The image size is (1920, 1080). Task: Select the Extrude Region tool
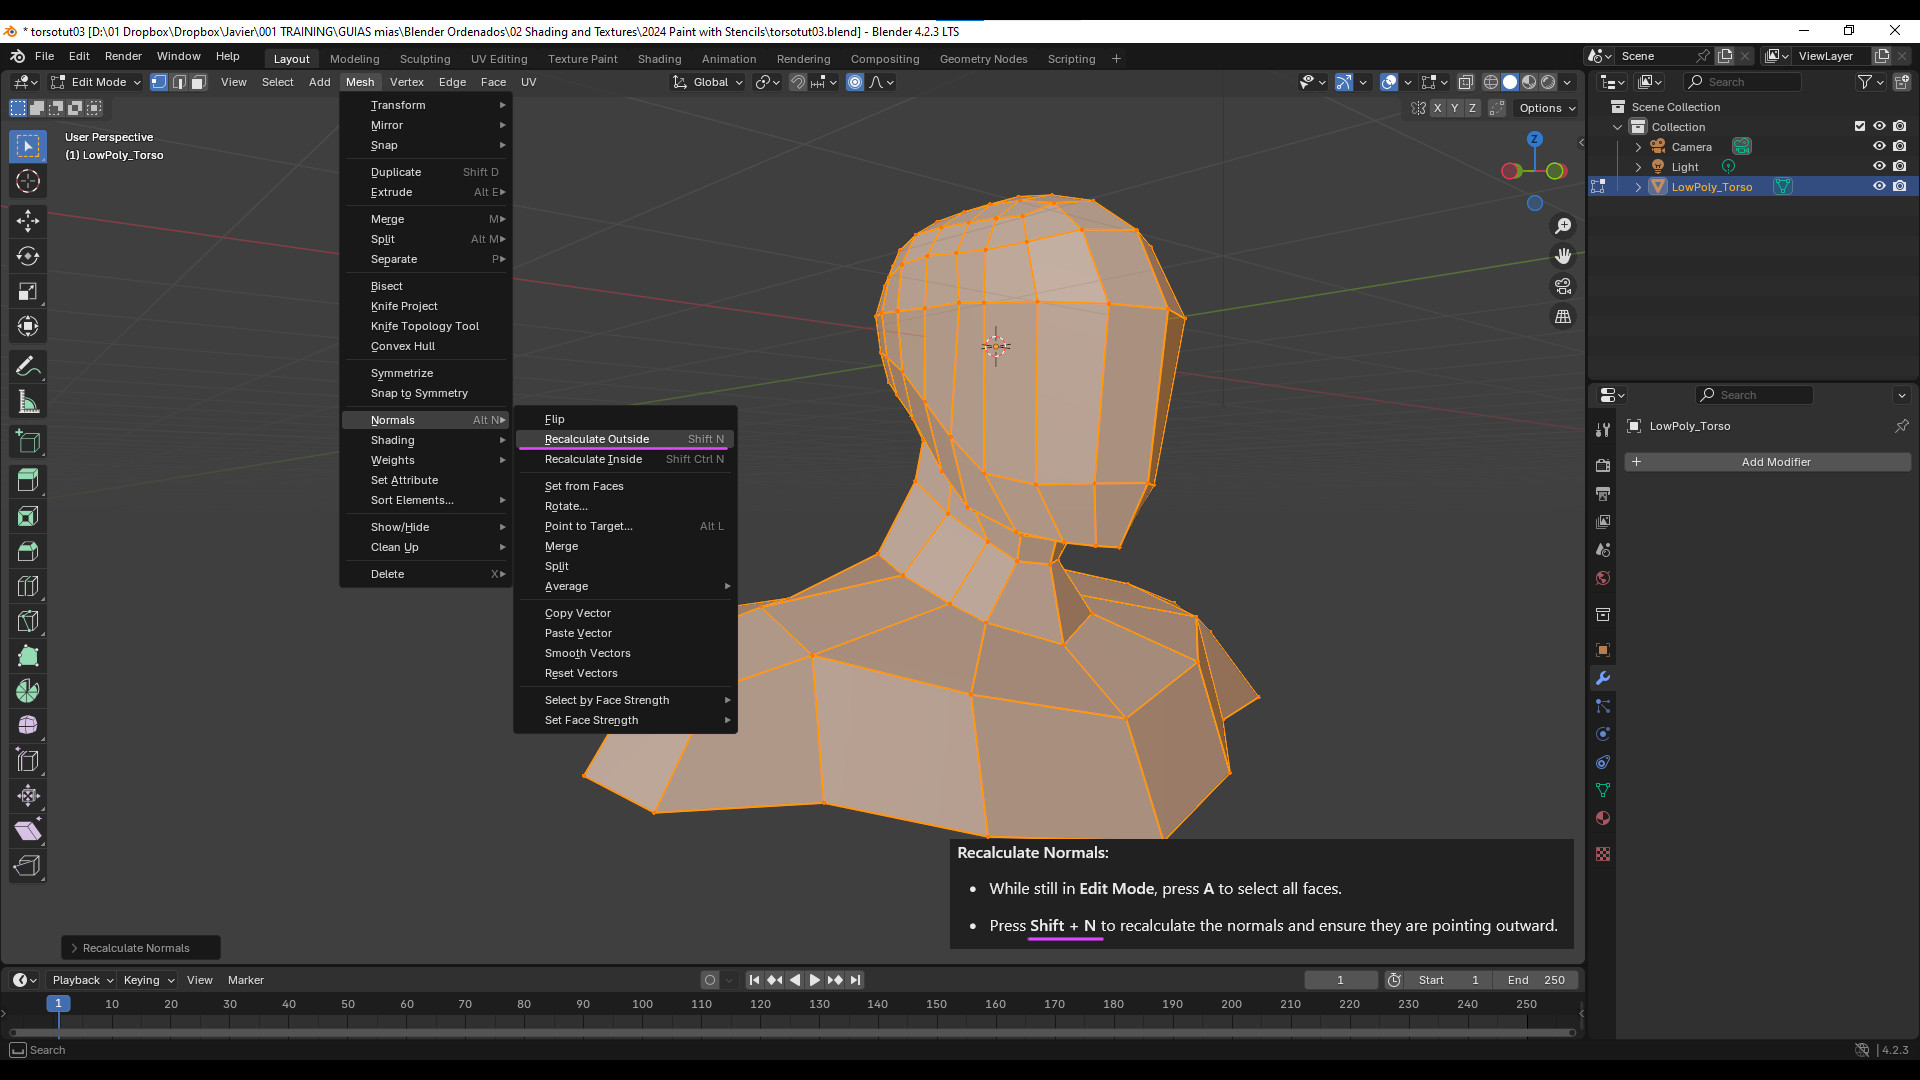click(x=28, y=481)
